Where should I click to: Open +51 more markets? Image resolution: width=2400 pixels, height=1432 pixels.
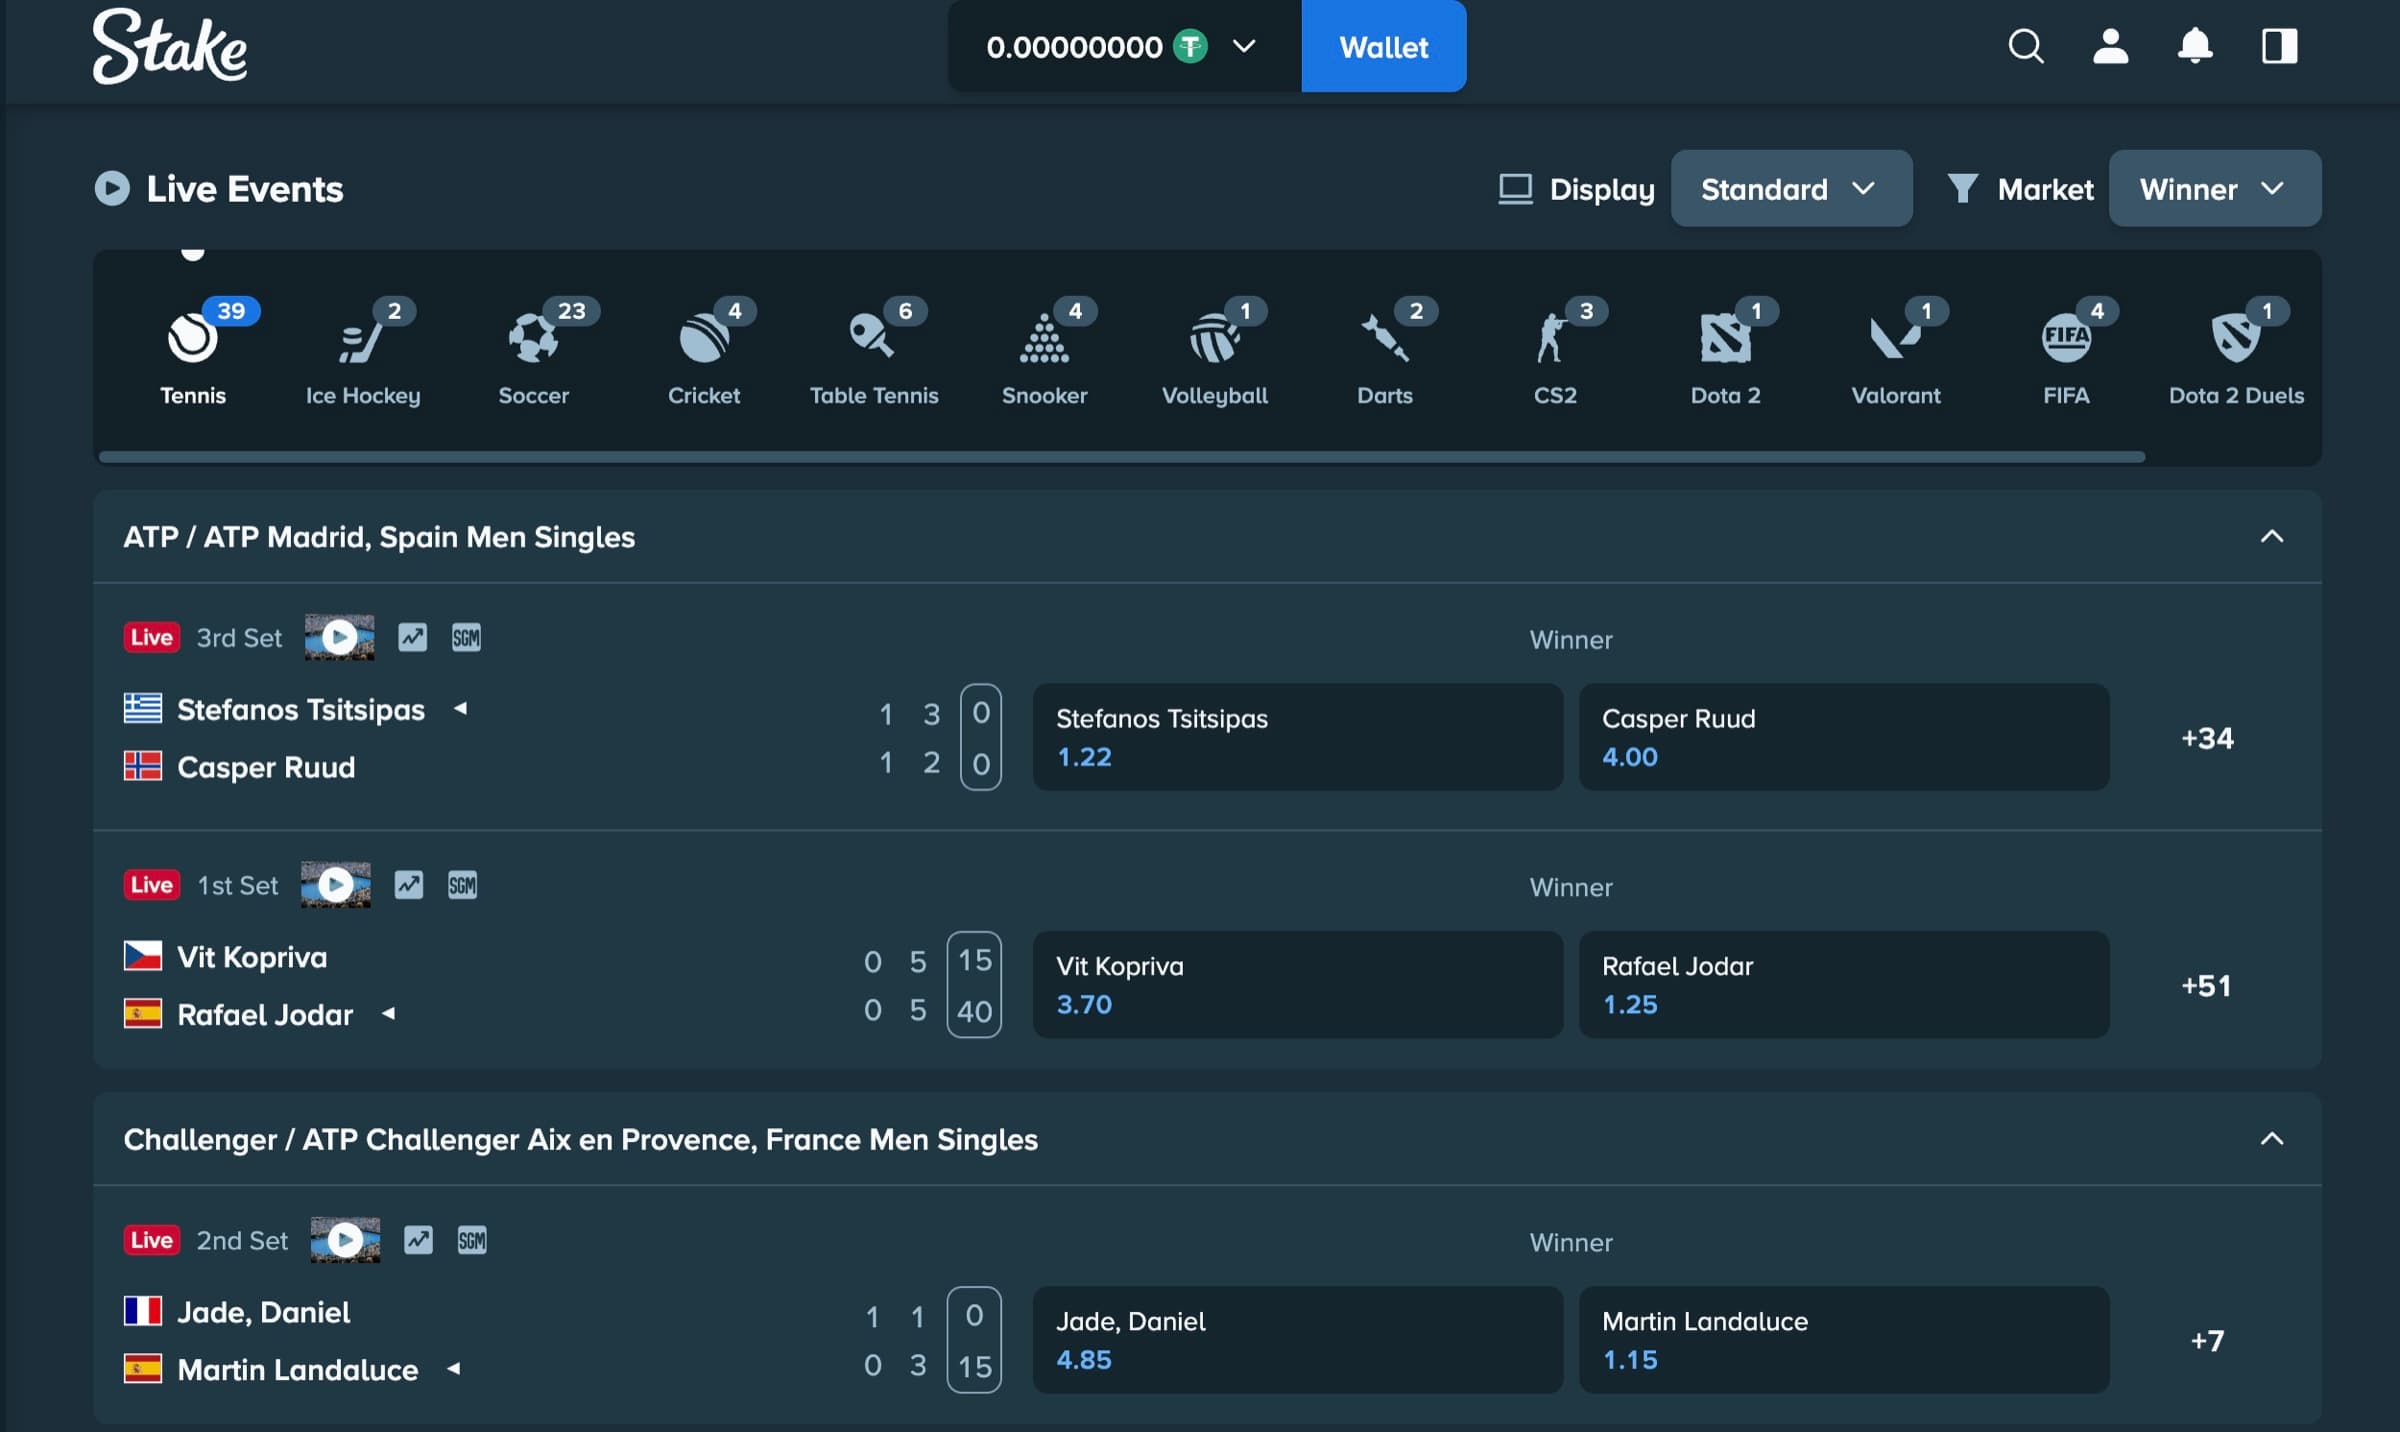click(x=2206, y=985)
